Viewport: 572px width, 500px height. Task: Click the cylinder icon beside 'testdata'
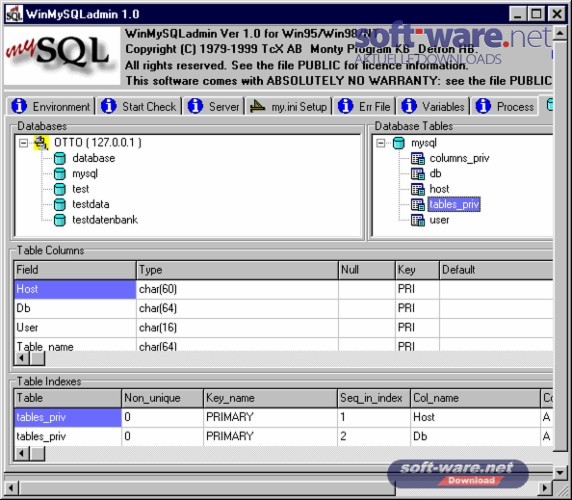pos(60,204)
